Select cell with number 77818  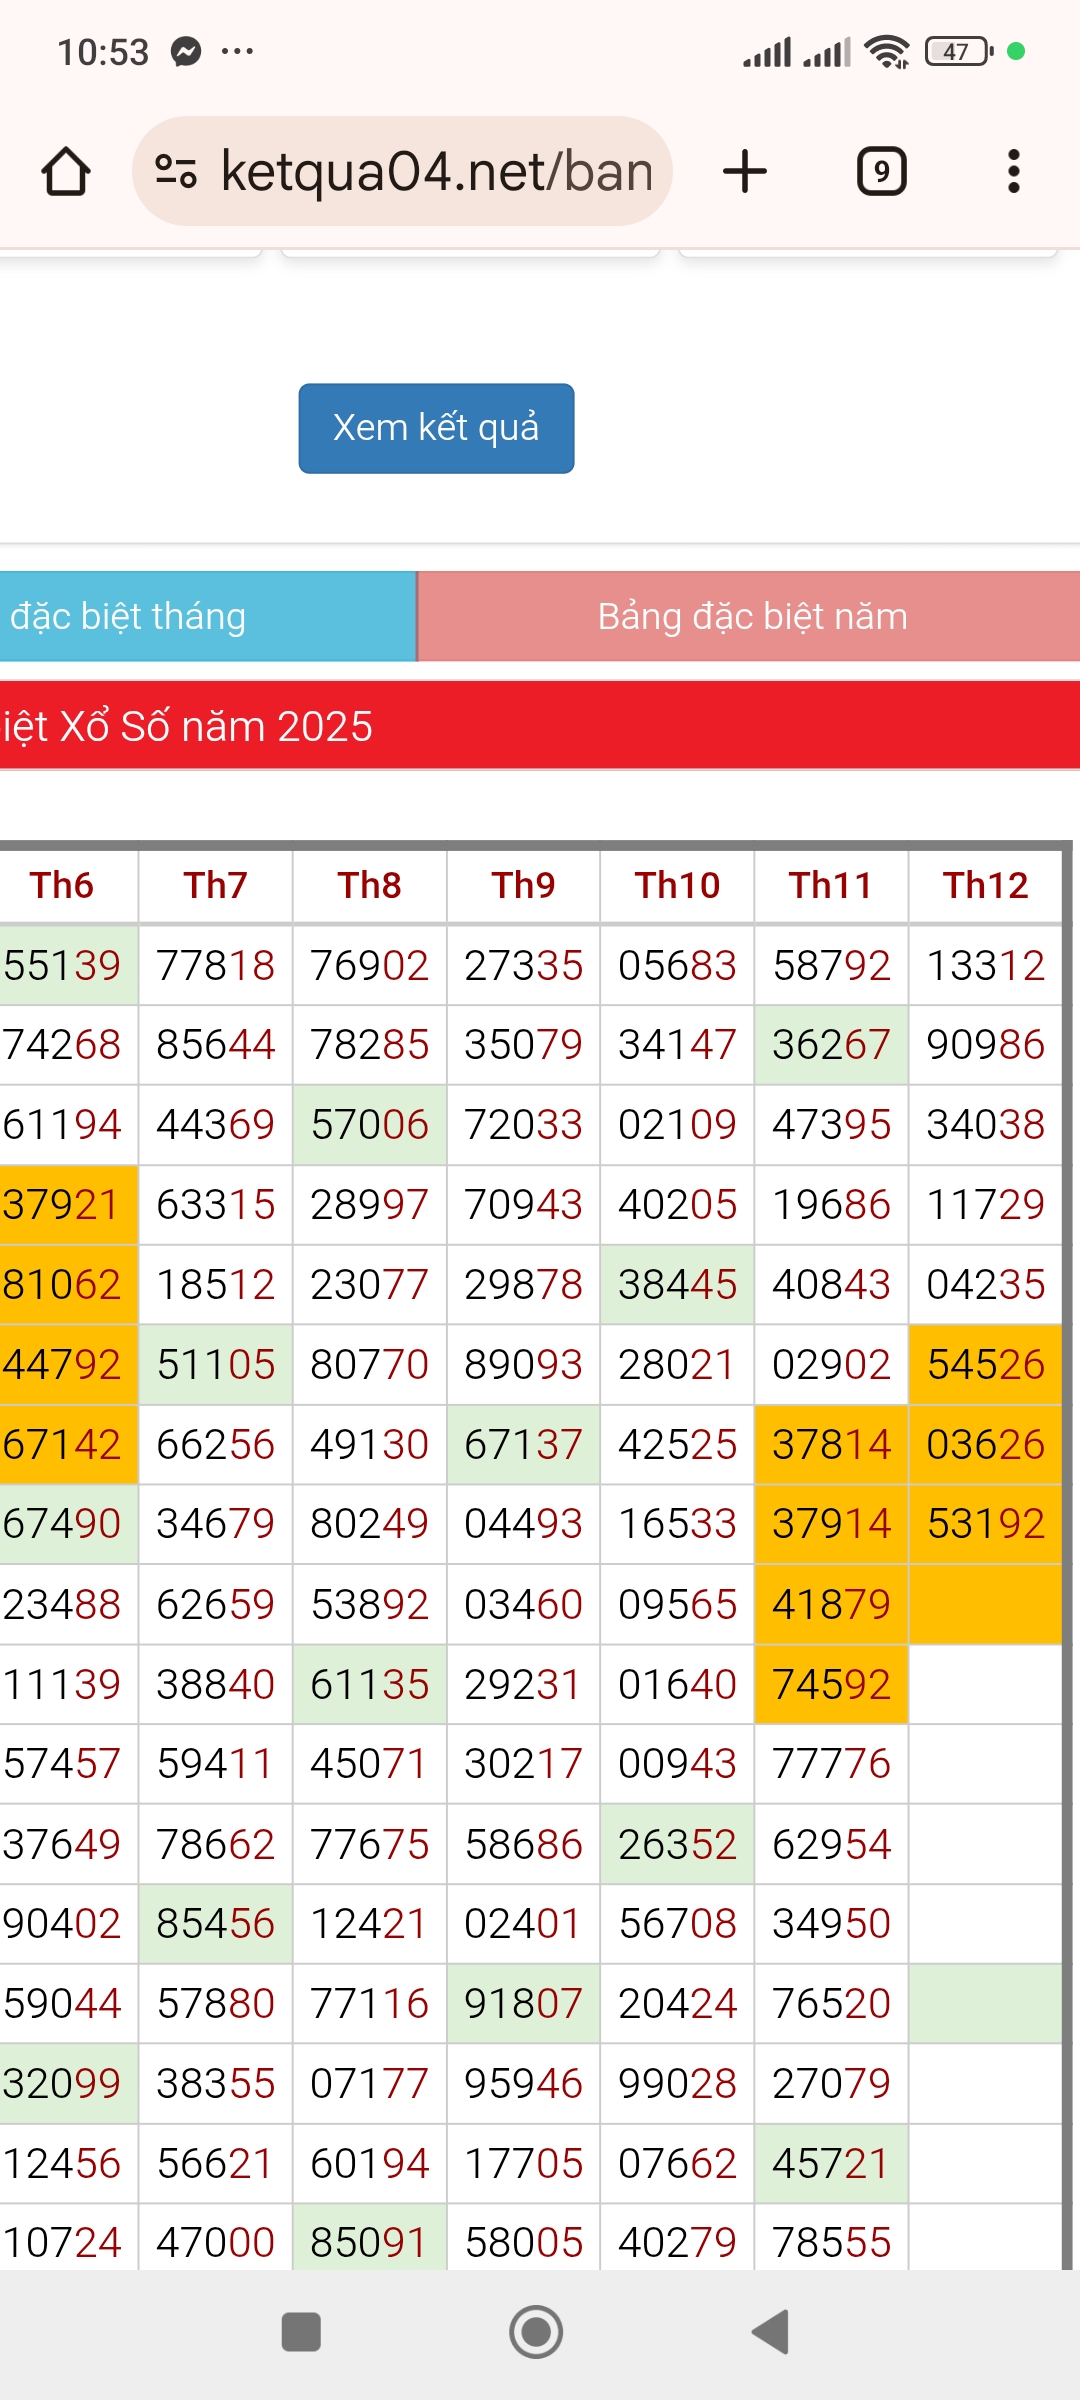click(x=216, y=965)
